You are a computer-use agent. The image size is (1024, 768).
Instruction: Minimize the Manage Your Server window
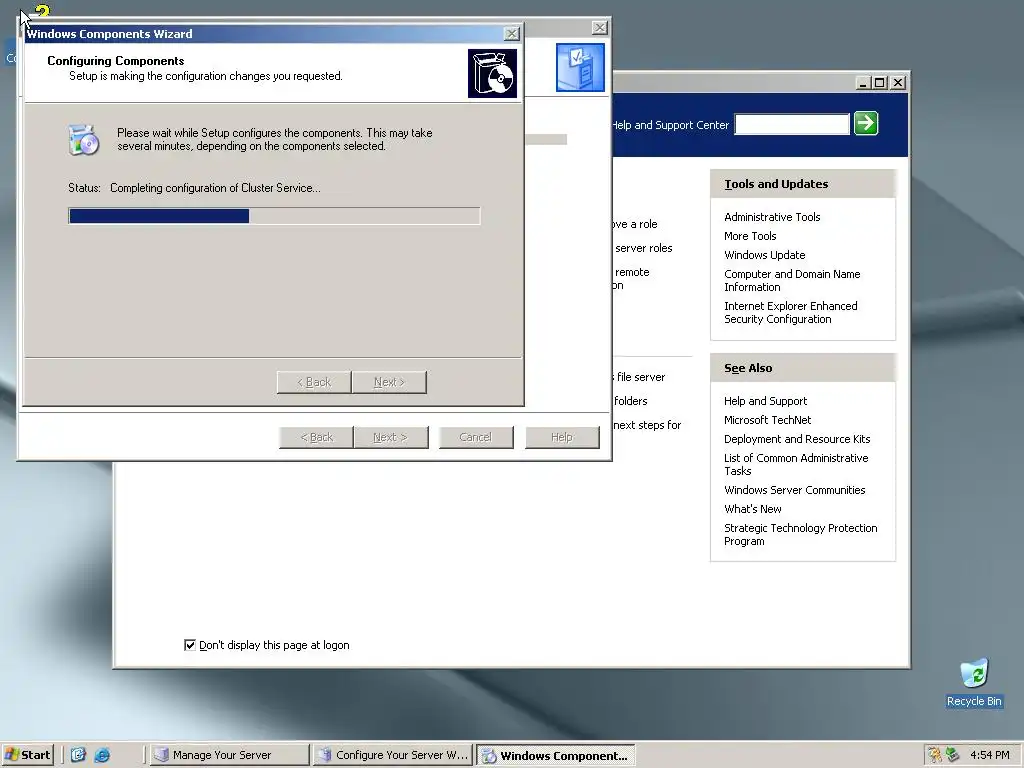863,83
